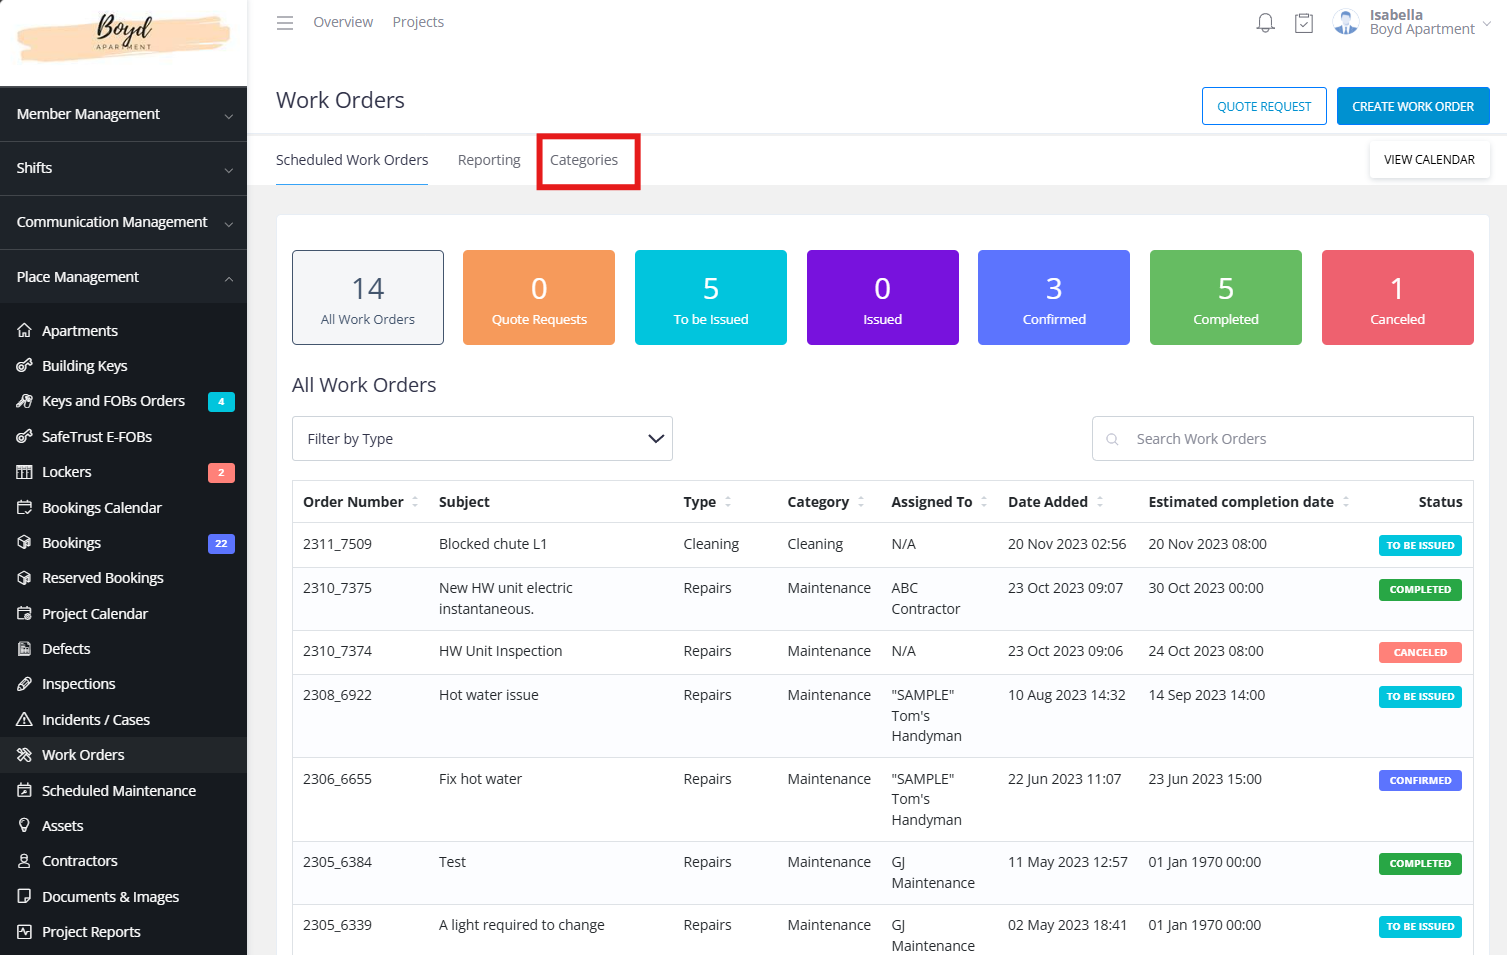Screen dimensions: 1507x955
Task: Expand the Member Management section
Action: tap(123, 114)
